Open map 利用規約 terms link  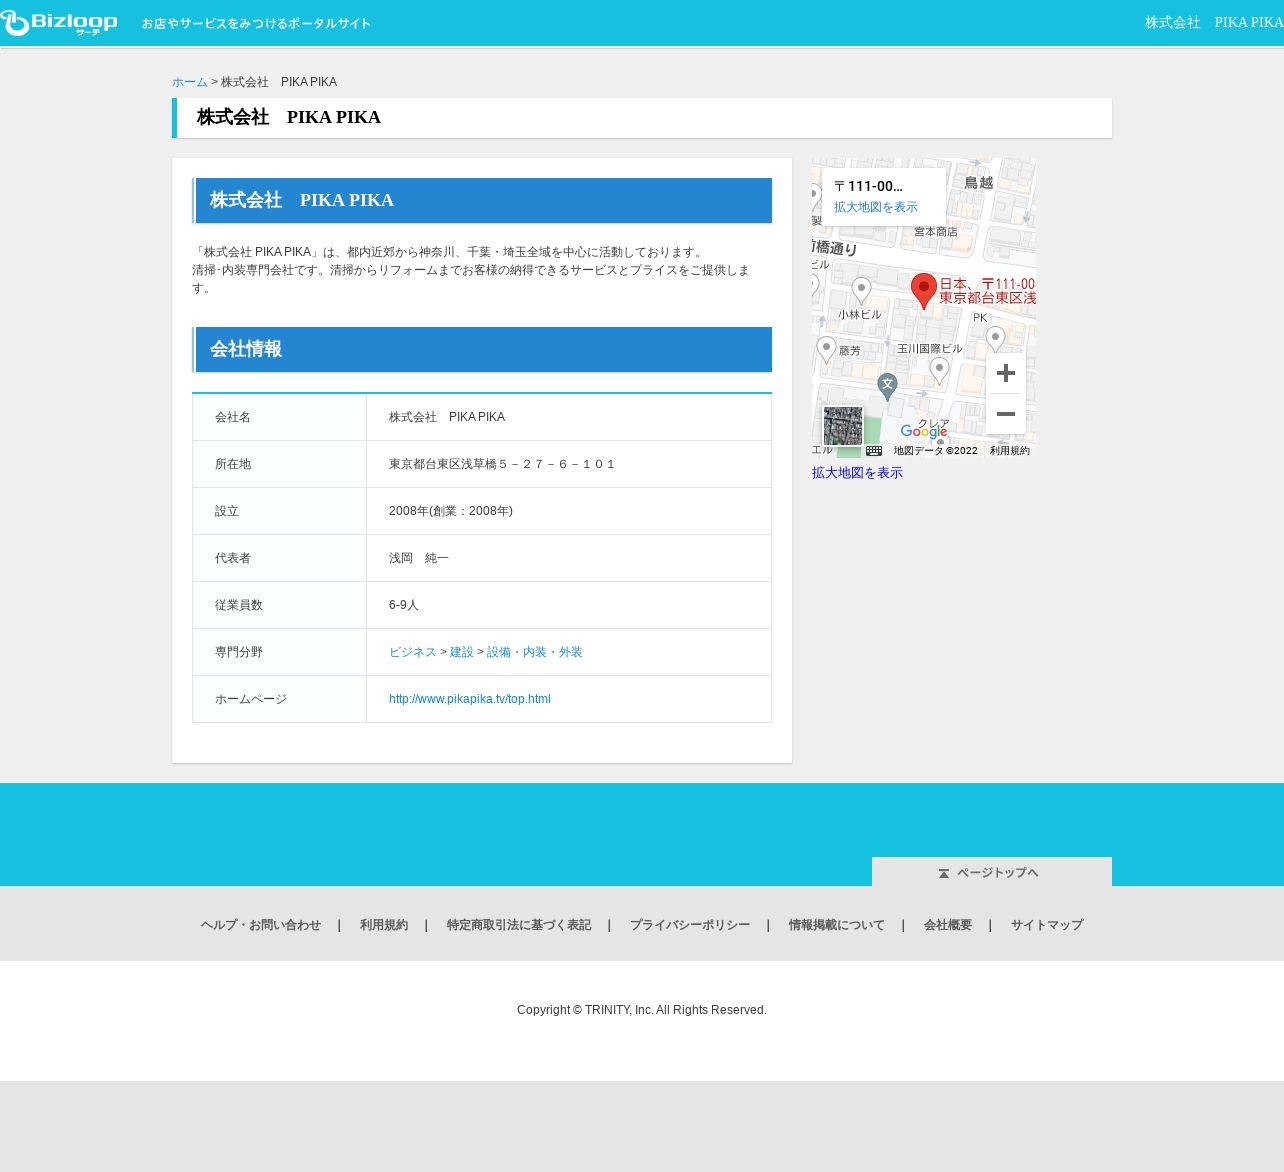click(x=1010, y=451)
